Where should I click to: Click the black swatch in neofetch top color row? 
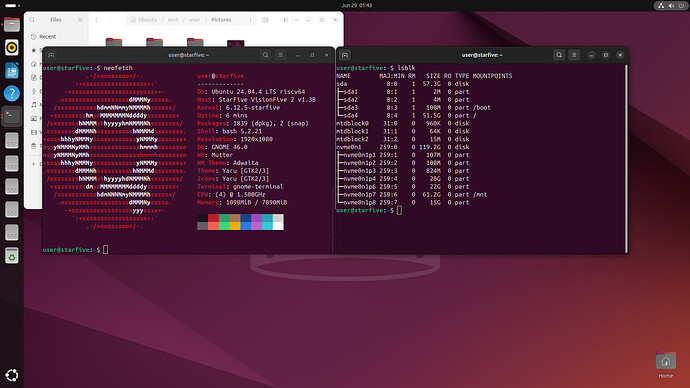[202, 218]
